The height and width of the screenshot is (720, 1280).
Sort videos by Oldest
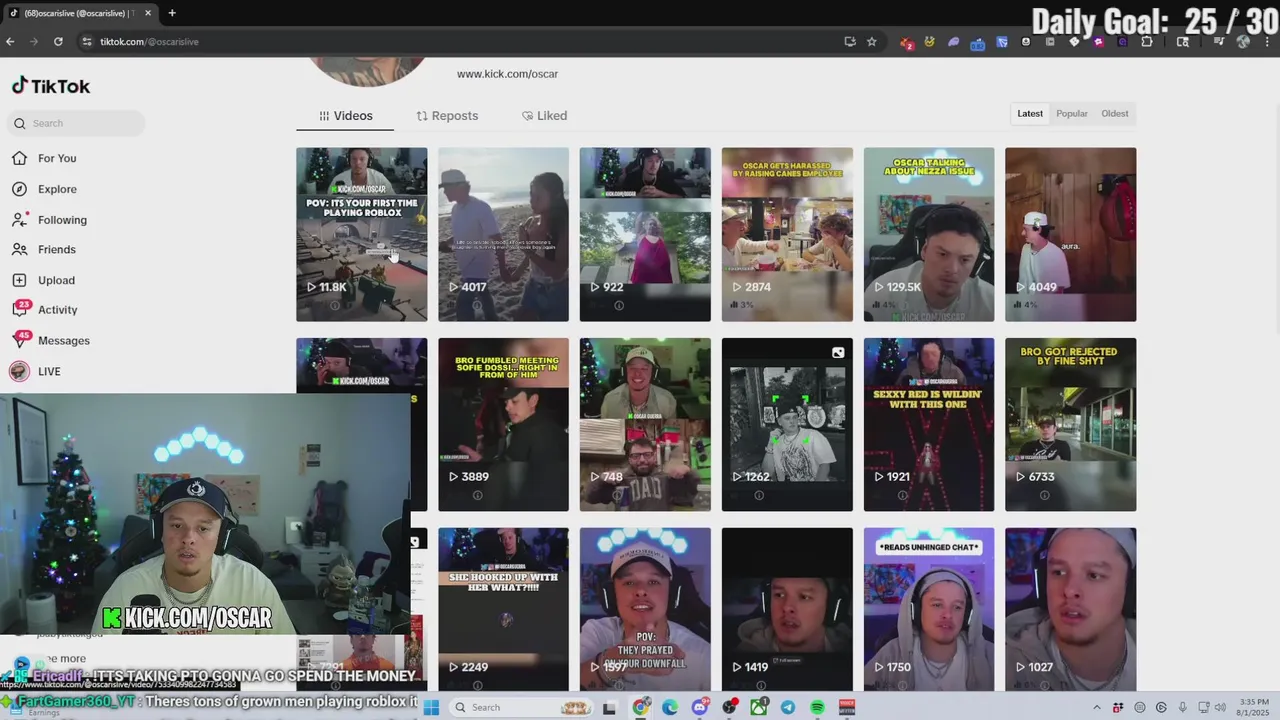click(1115, 114)
